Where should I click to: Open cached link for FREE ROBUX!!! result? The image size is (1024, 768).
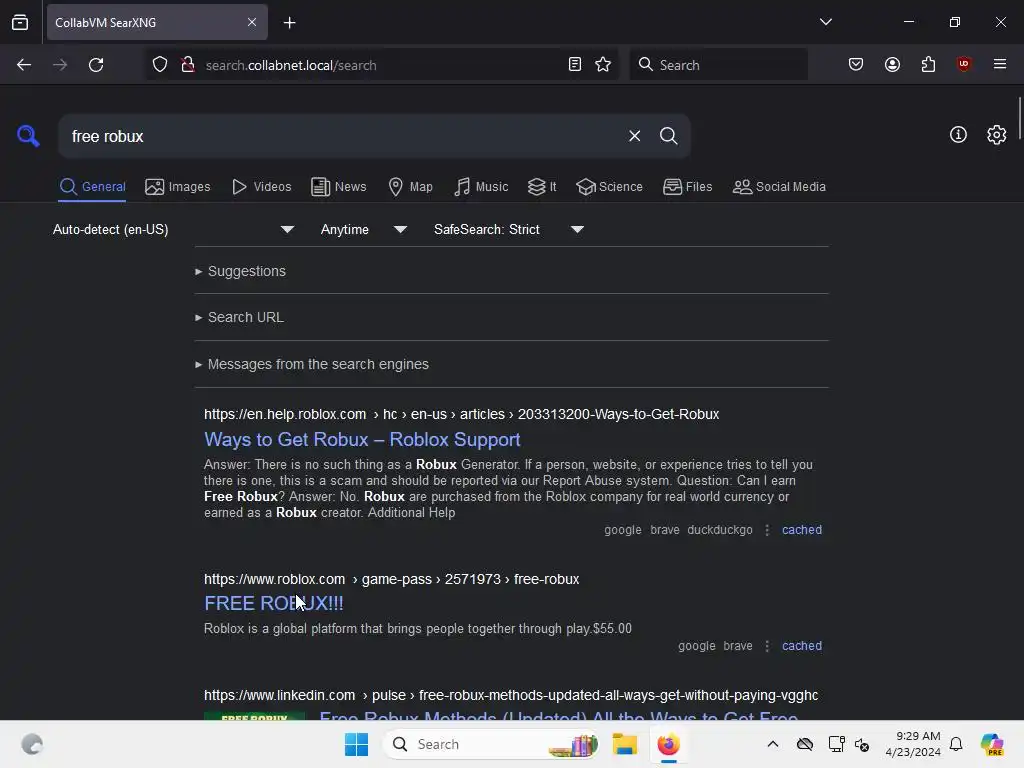pos(802,646)
